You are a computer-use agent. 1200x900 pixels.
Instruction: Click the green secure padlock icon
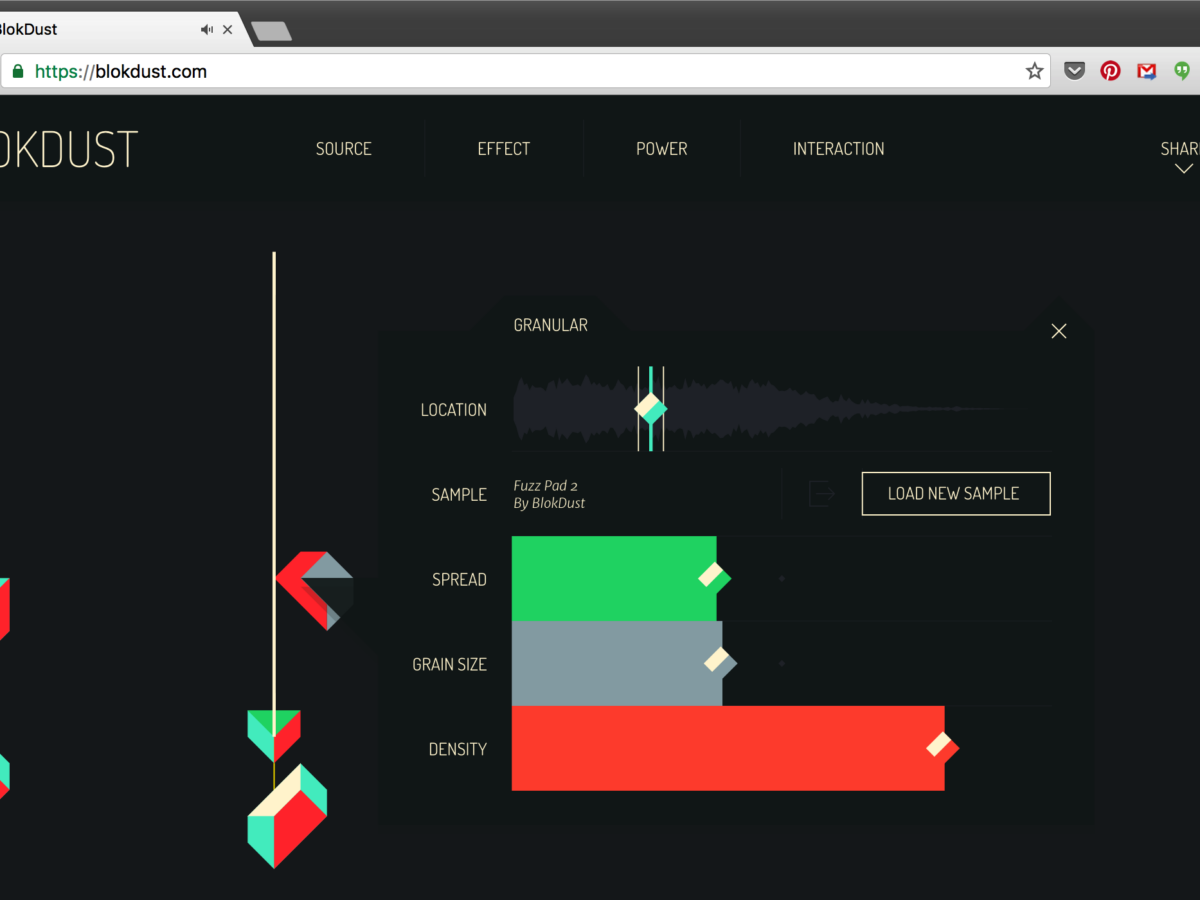coord(17,71)
